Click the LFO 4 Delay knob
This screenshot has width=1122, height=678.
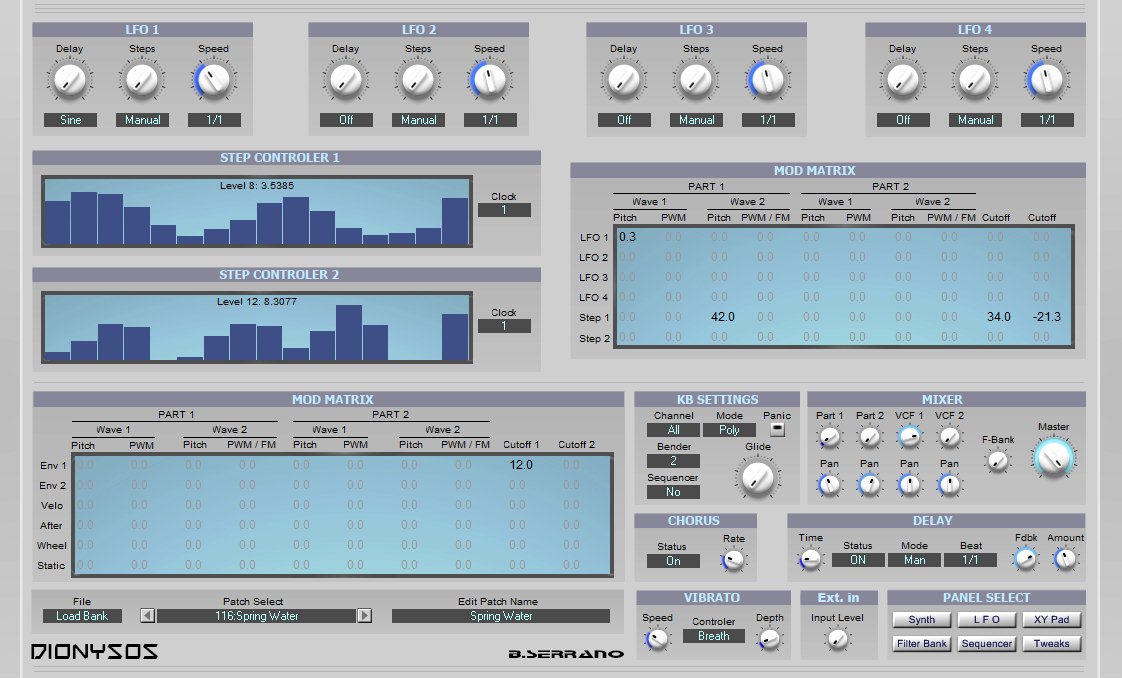coord(903,81)
